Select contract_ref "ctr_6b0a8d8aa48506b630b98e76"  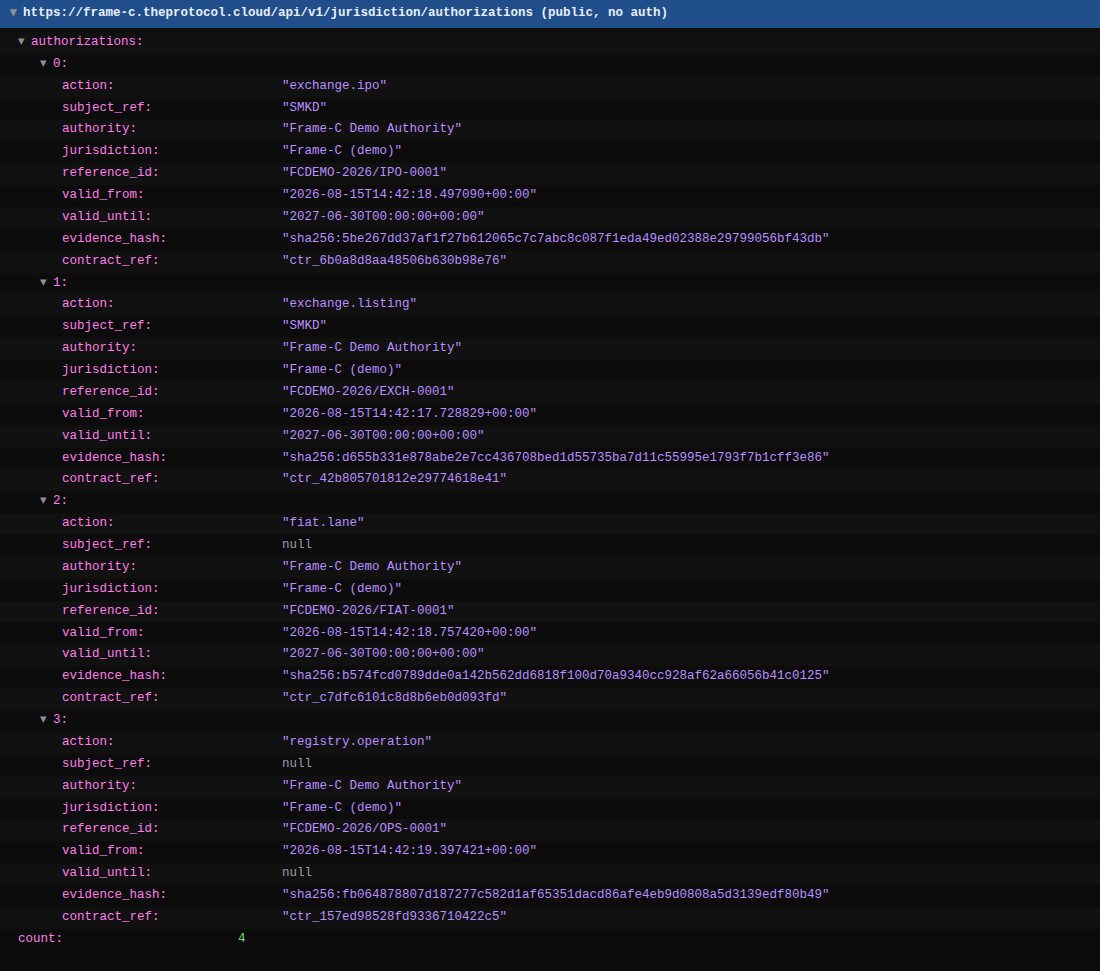point(394,260)
